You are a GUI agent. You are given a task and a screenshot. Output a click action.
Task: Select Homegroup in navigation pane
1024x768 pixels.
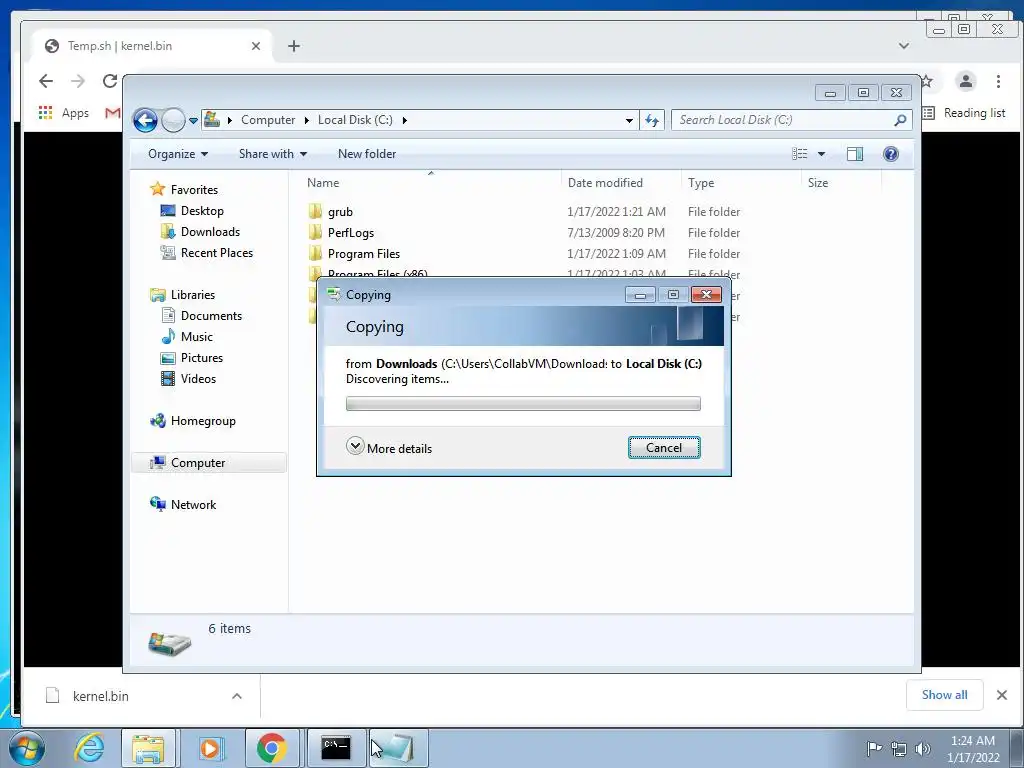tap(202, 421)
